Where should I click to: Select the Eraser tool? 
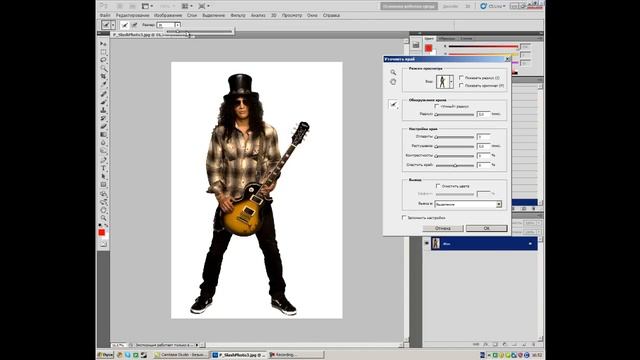(x=103, y=127)
